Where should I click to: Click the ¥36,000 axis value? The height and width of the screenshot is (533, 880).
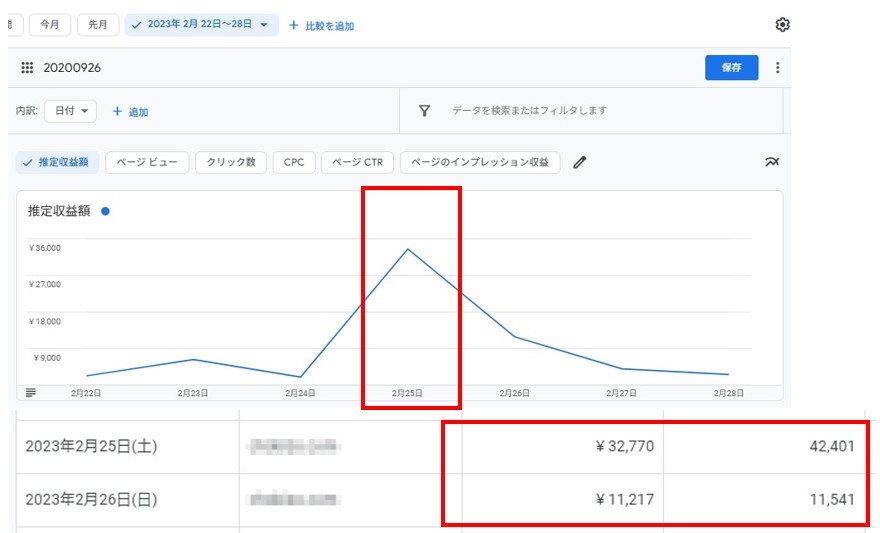(45, 248)
